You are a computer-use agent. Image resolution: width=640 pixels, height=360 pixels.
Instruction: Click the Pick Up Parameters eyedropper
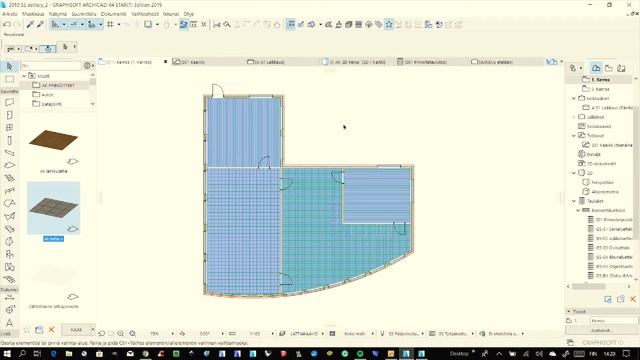click(x=30, y=24)
